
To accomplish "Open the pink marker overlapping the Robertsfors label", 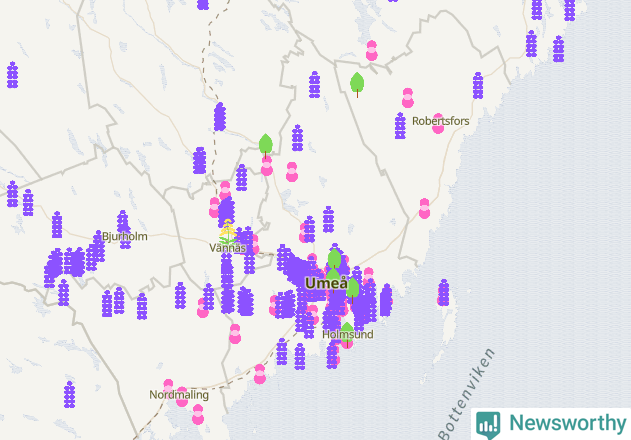I will [x=438, y=124].
